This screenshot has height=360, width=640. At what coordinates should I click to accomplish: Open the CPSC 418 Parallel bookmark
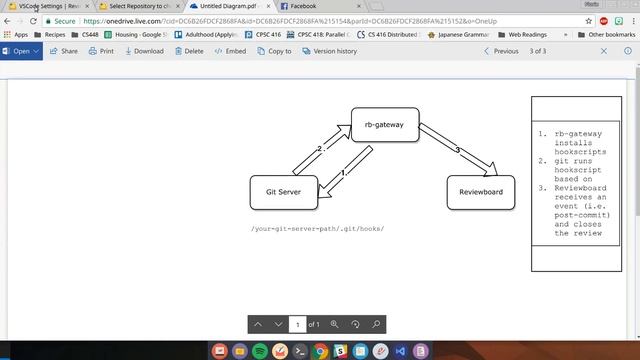click(x=318, y=35)
